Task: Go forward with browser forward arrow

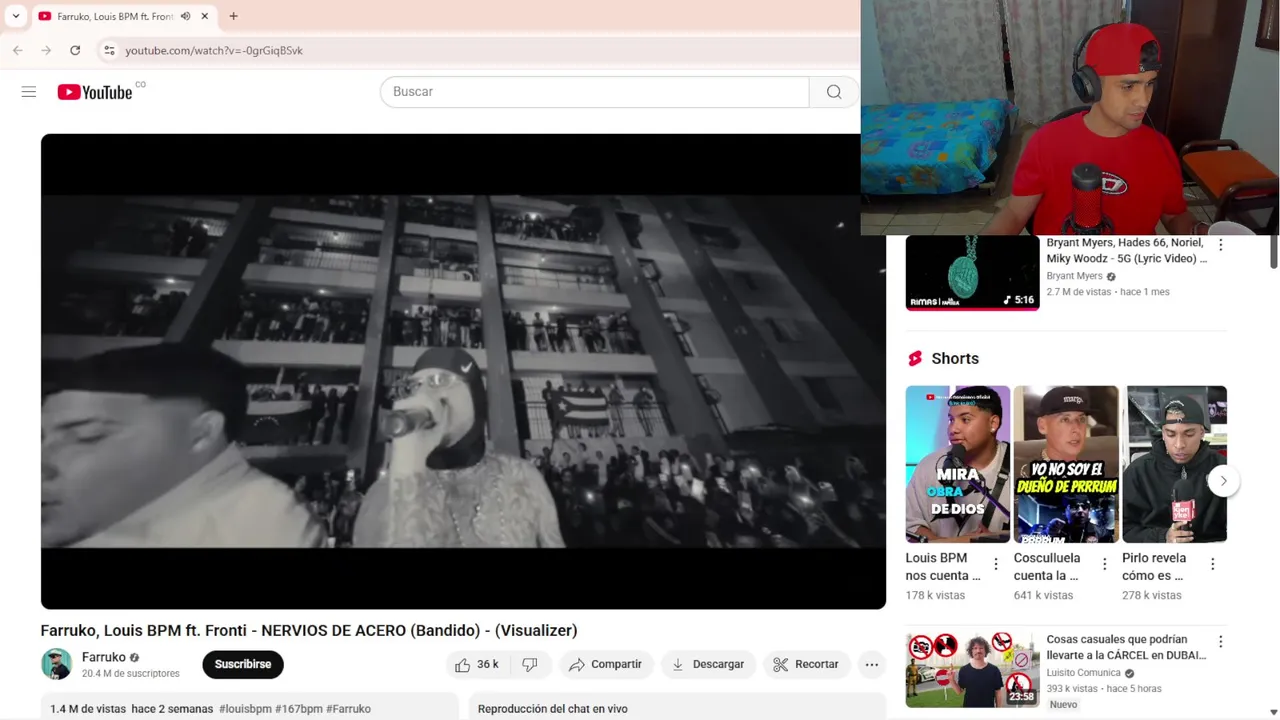Action: [46, 50]
